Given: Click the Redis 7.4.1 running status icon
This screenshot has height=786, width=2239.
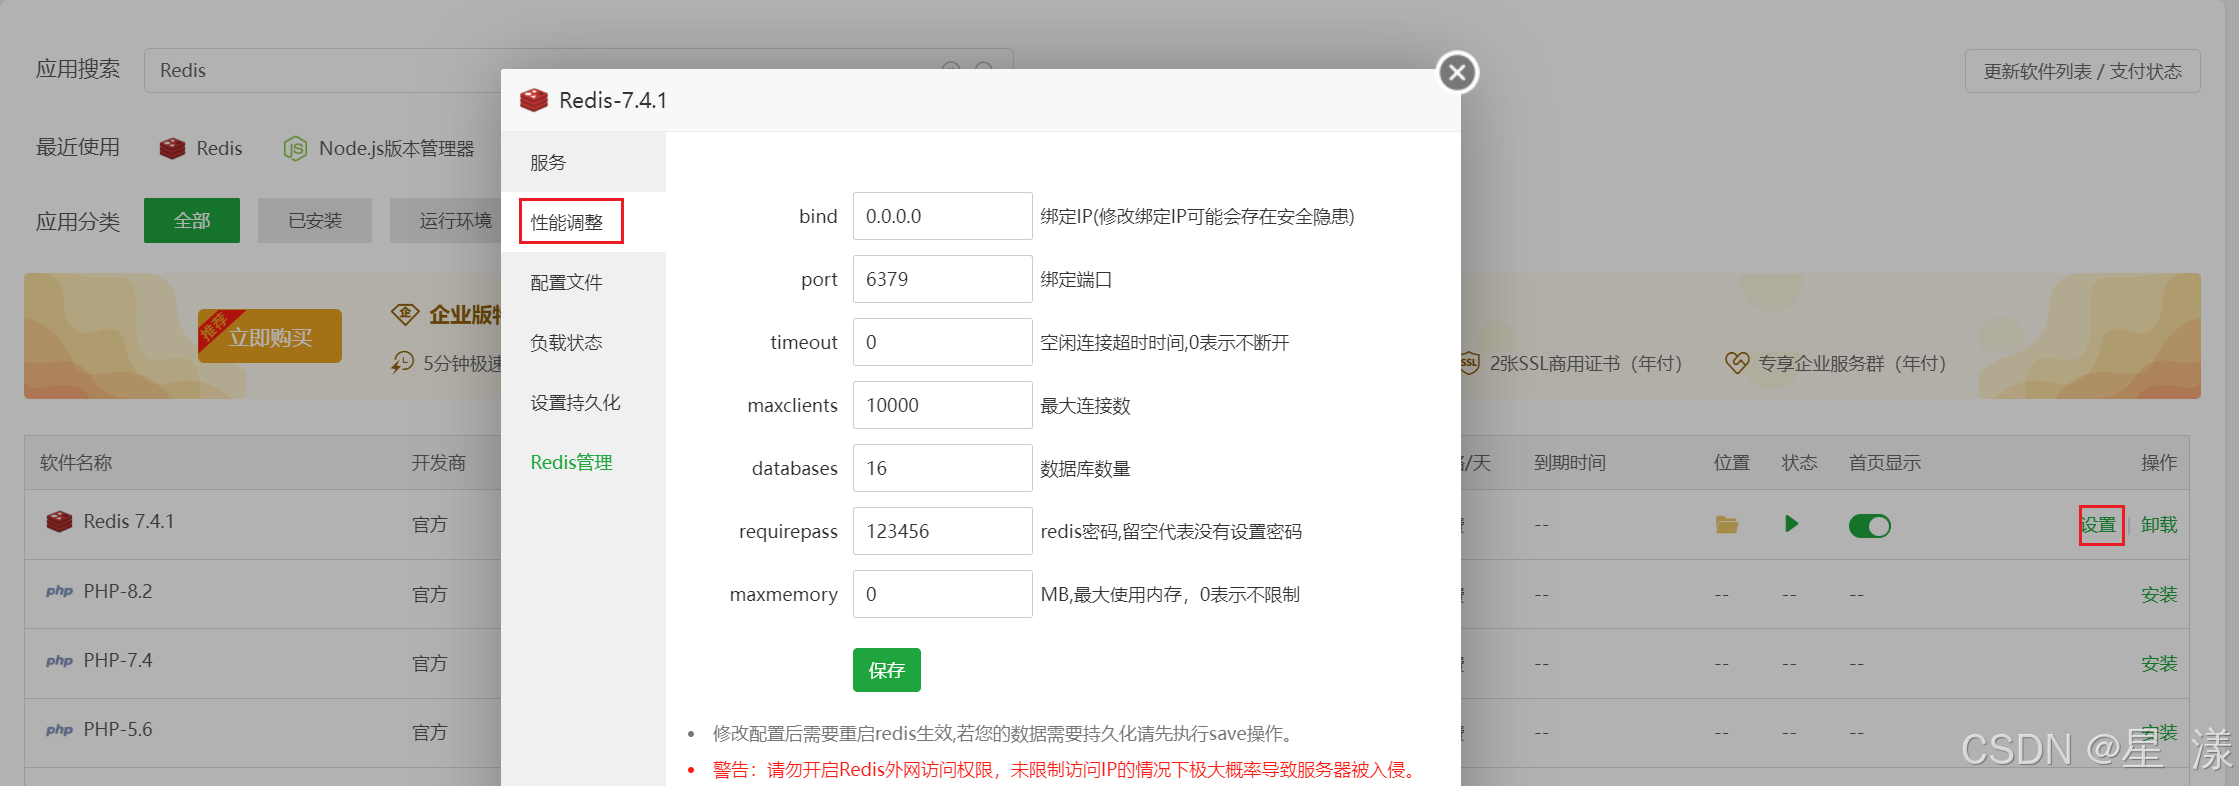Looking at the screenshot, I should click(x=1791, y=523).
